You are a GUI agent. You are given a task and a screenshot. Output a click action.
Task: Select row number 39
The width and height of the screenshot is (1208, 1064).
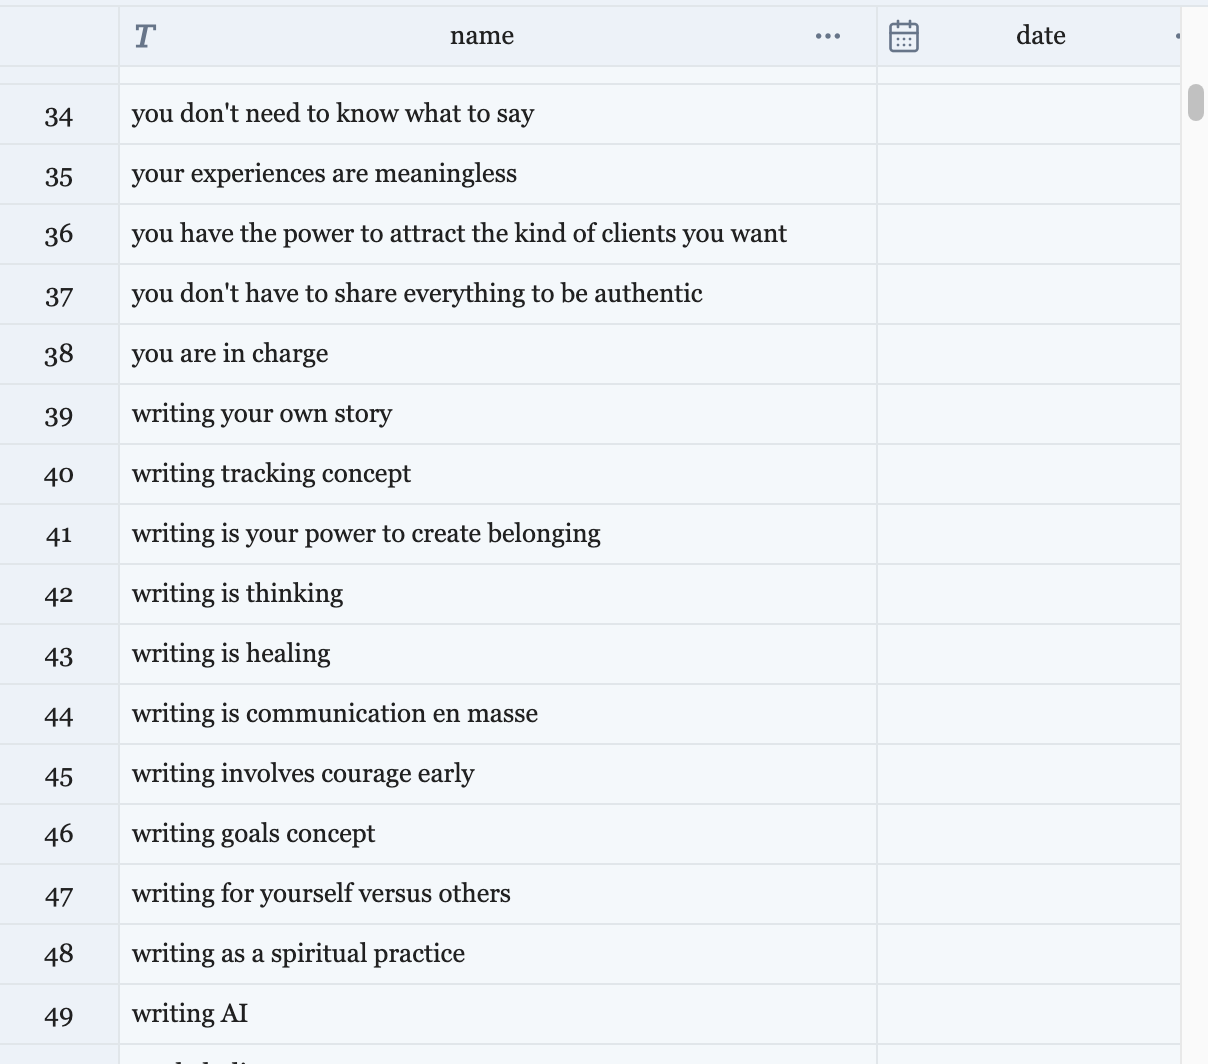click(59, 416)
